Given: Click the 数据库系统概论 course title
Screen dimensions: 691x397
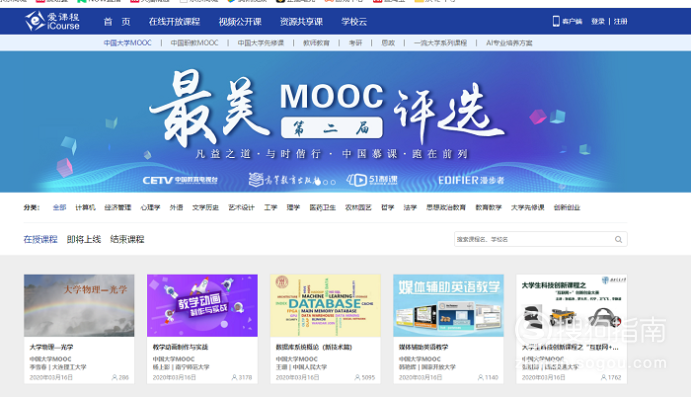Looking at the screenshot, I should [x=314, y=347].
